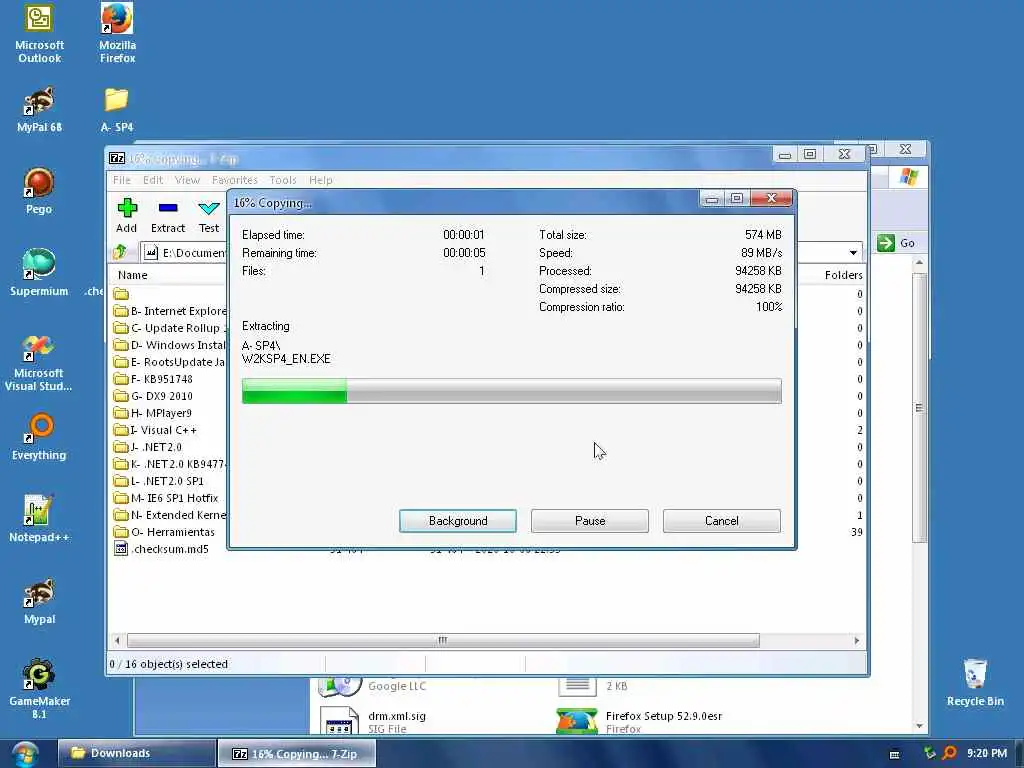Select J- .NET2.0 folder
Viewport: 1024px width, 768px height.
coord(148,447)
